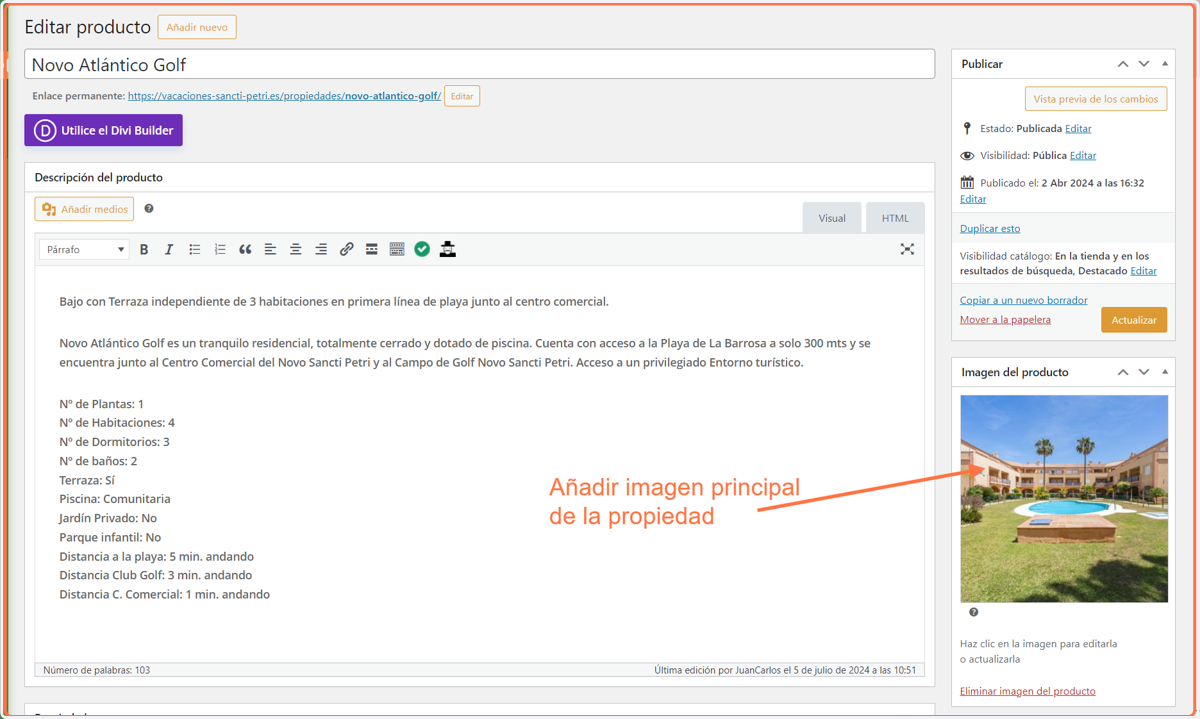Open the novo-atlantico-golf permalink URL
The image size is (1200, 719).
click(x=284, y=96)
